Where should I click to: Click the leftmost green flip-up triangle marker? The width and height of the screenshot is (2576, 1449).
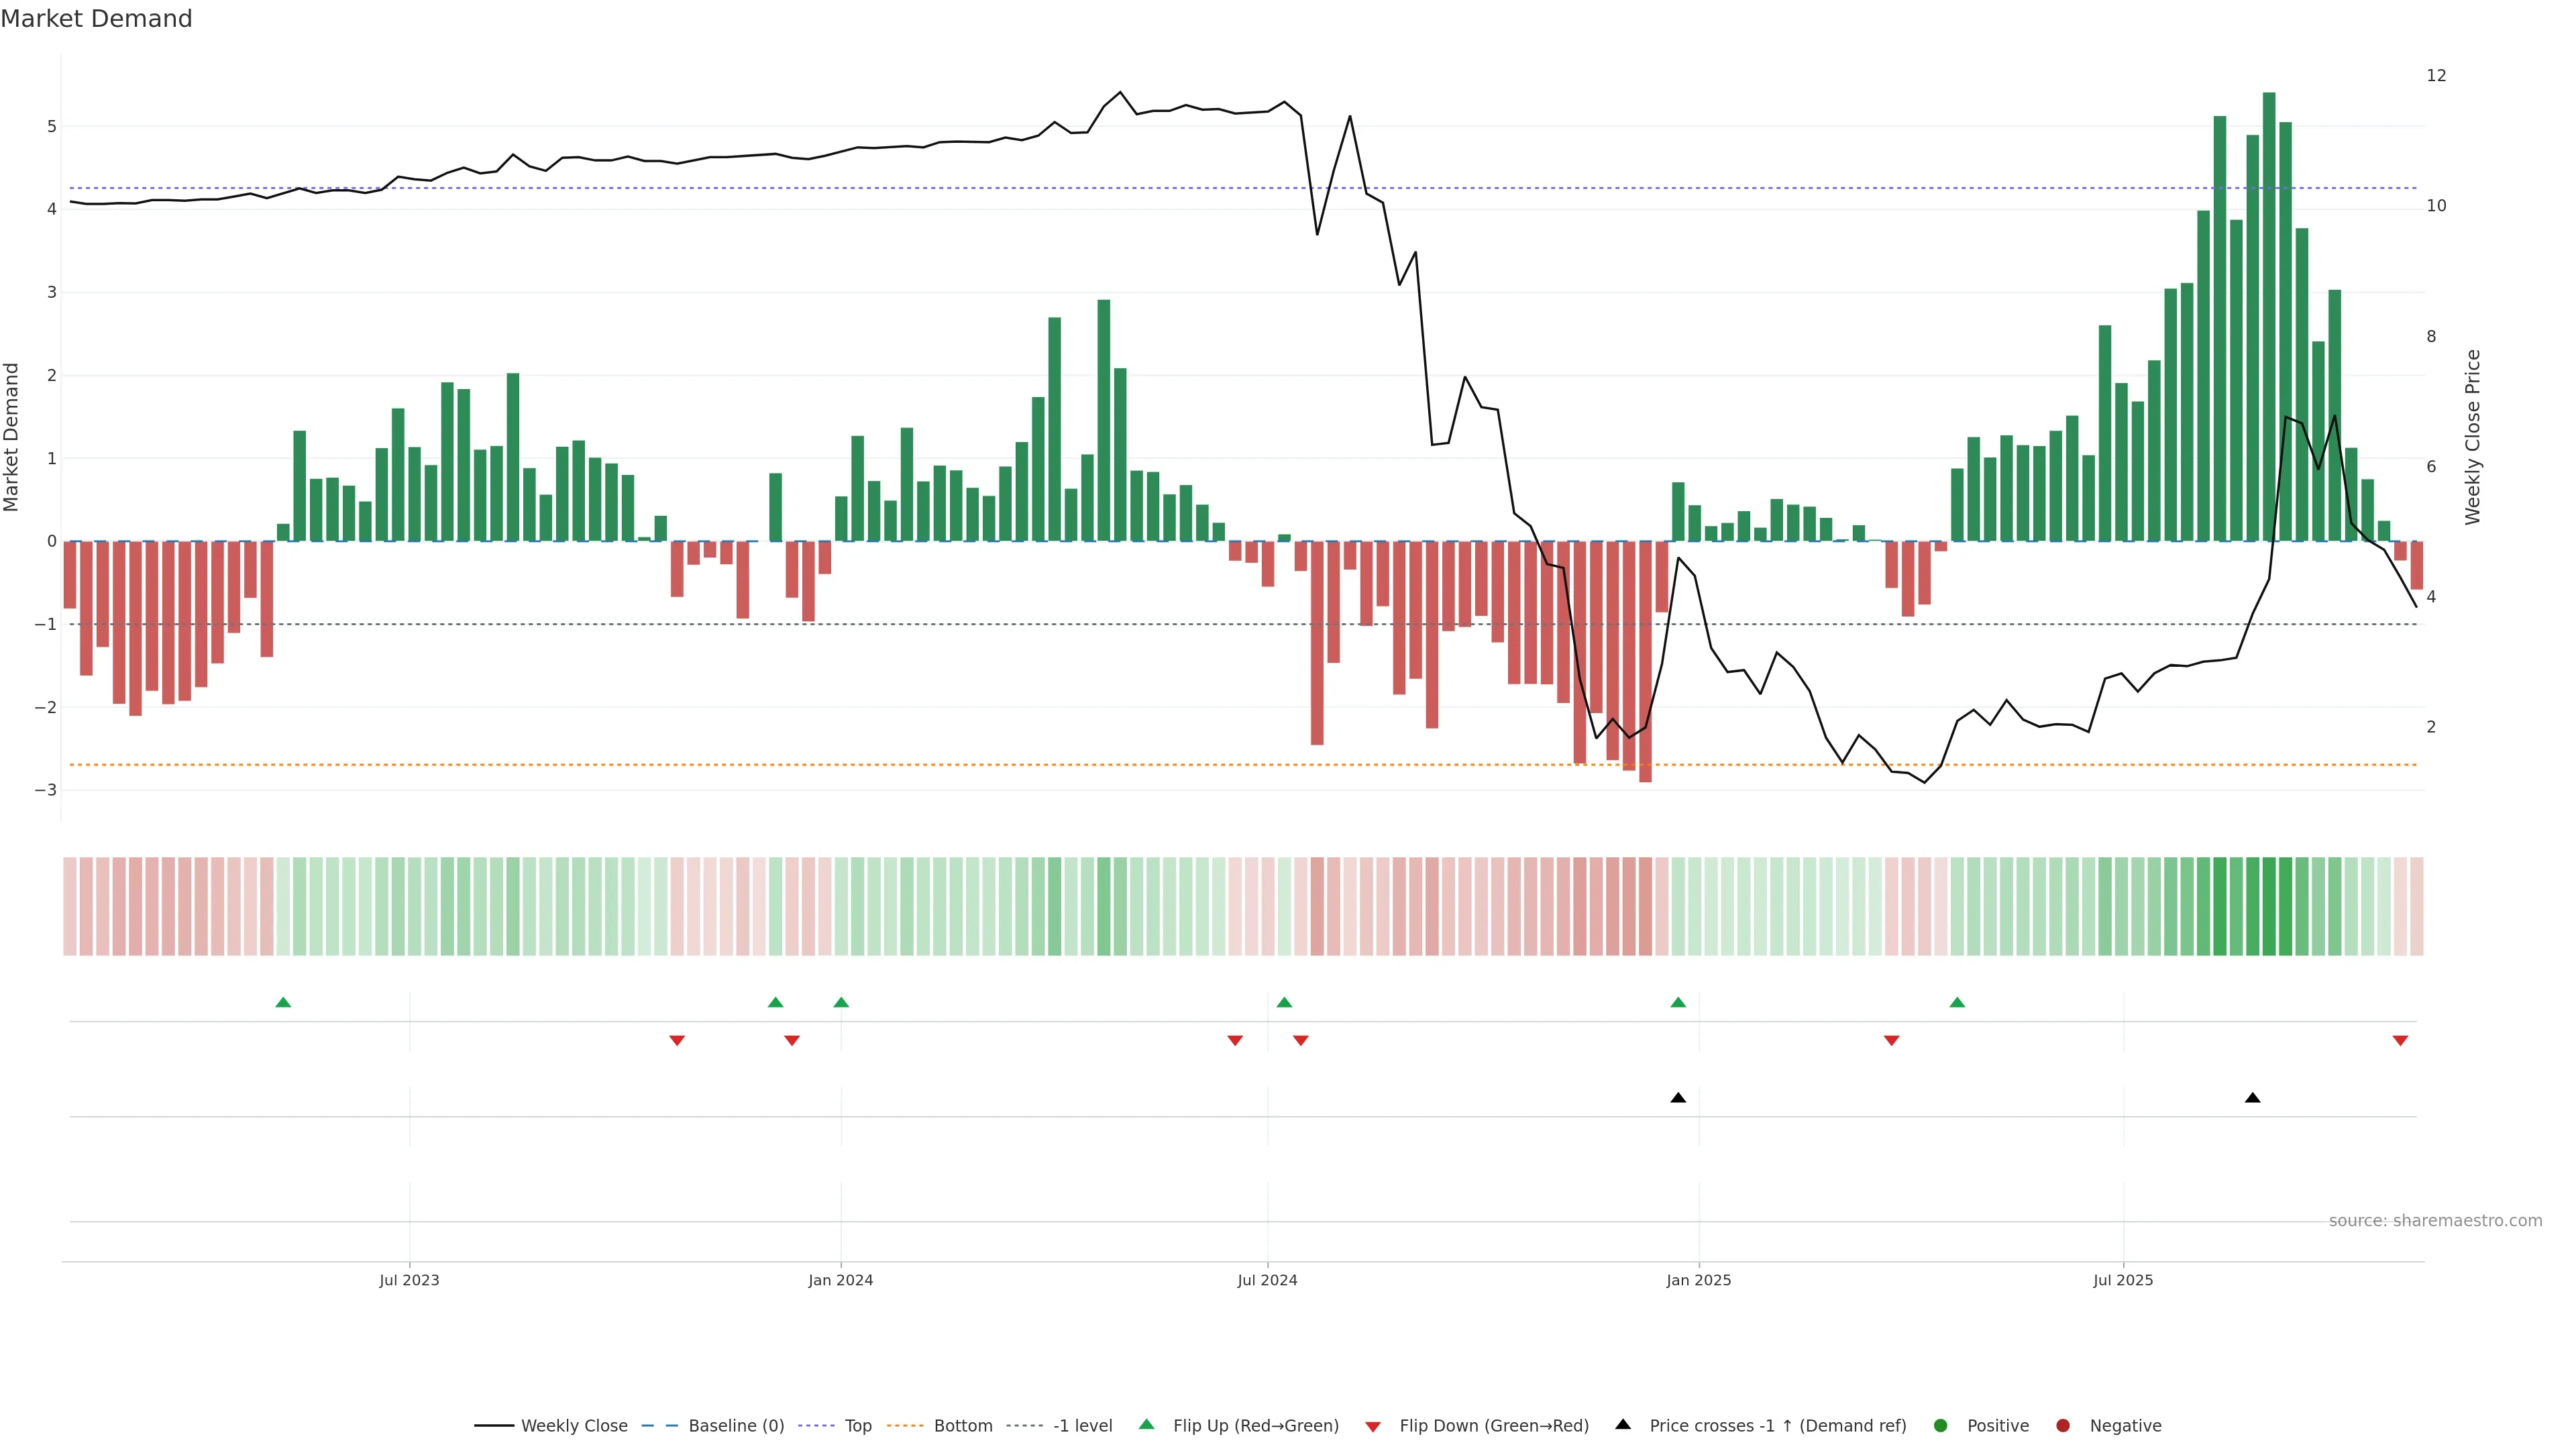[283, 1002]
